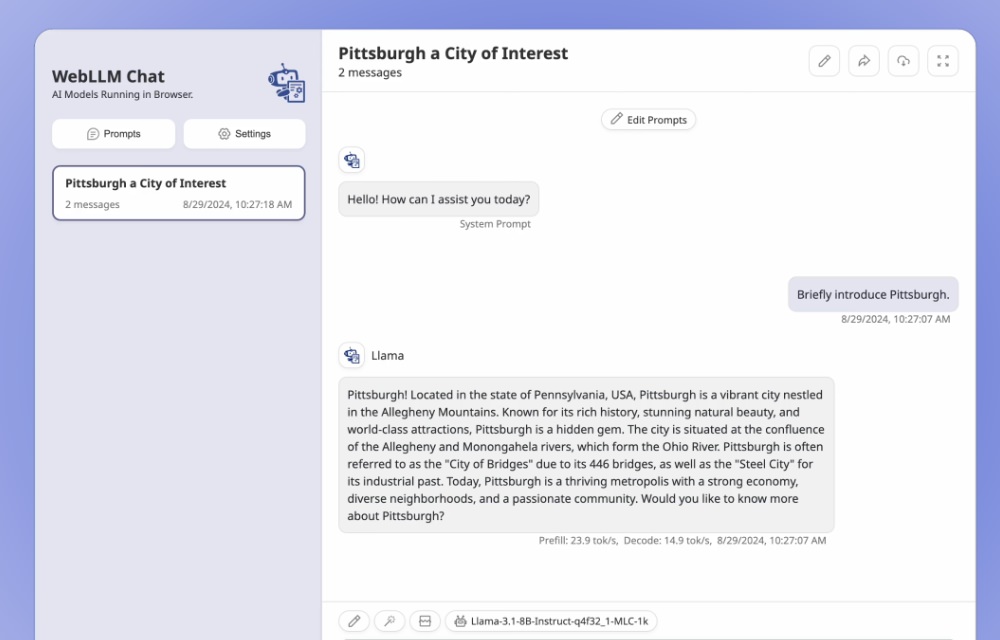
Task: Click the pencil icon above input box
Action: click(354, 621)
